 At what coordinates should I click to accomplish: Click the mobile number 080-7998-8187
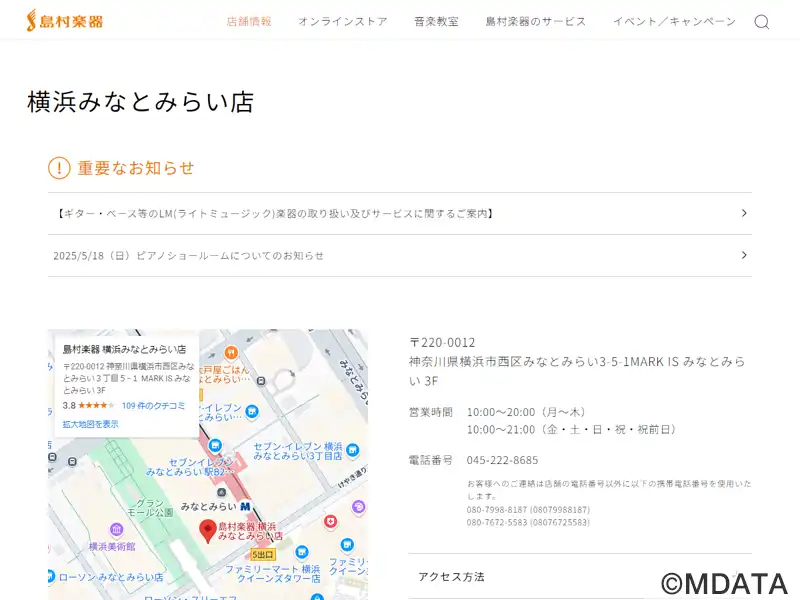(528, 510)
